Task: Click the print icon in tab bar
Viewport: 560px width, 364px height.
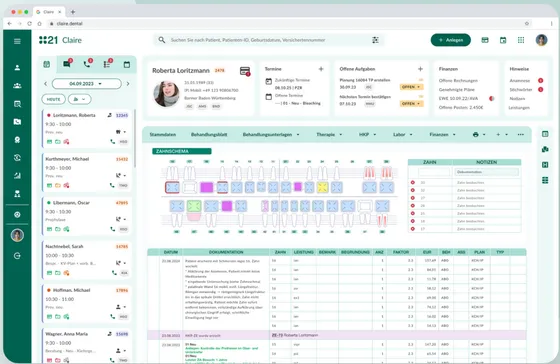Action: click(476, 135)
